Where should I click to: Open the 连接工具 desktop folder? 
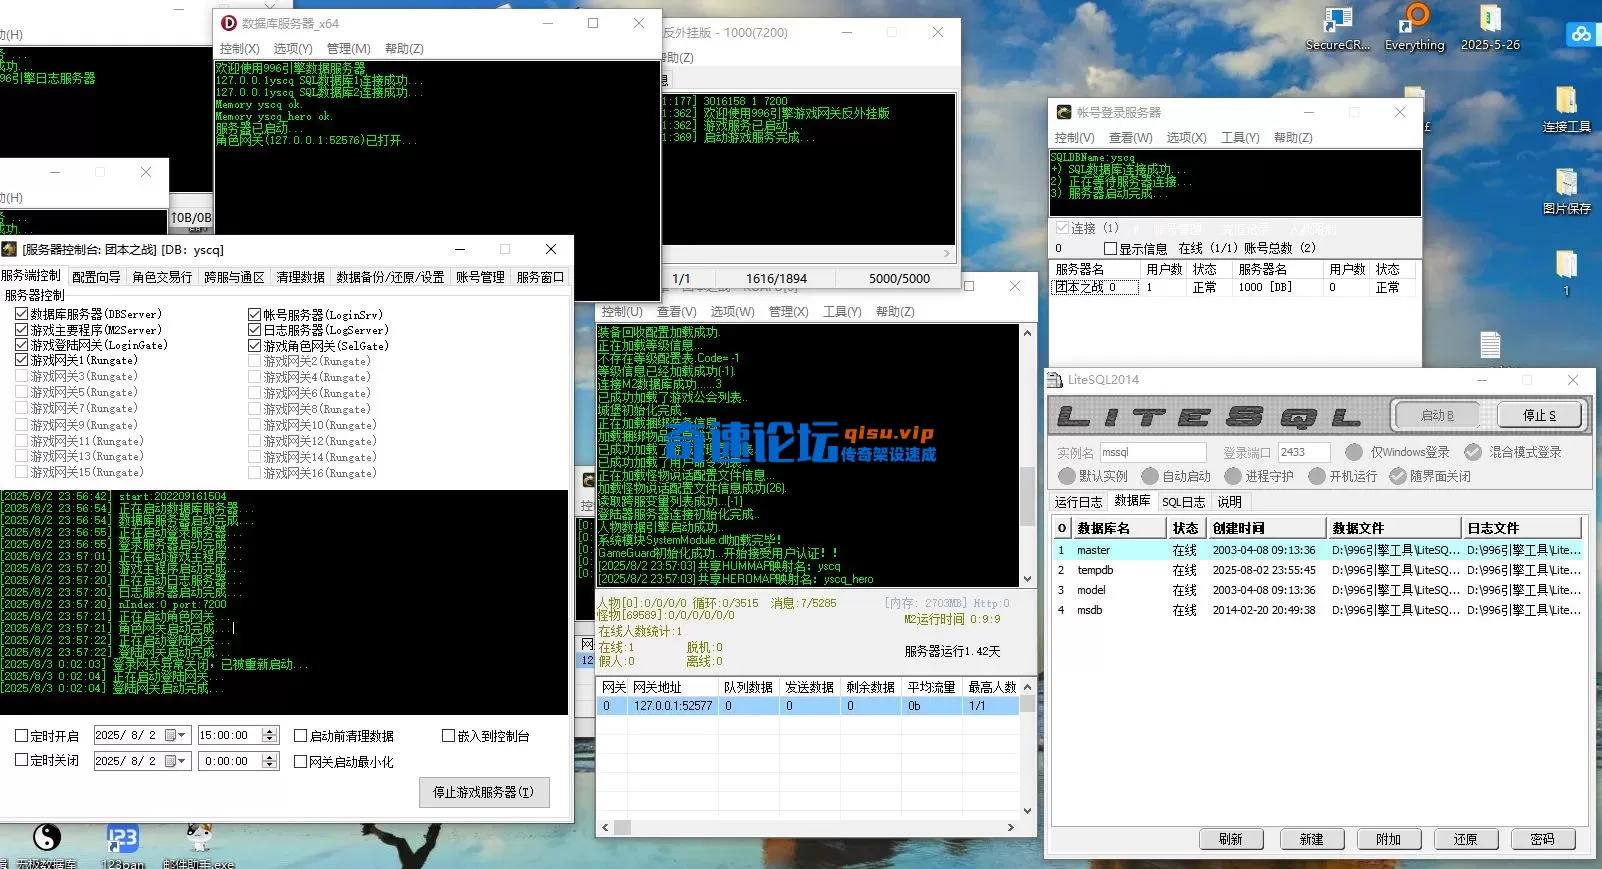(1566, 108)
